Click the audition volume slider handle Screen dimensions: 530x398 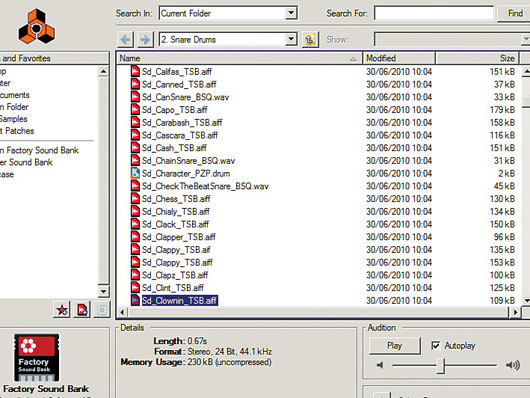pos(440,366)
